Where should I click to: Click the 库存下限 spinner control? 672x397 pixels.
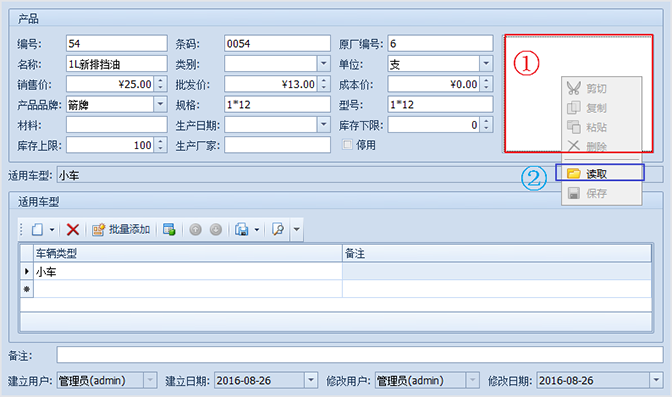(x=486, y=125)
